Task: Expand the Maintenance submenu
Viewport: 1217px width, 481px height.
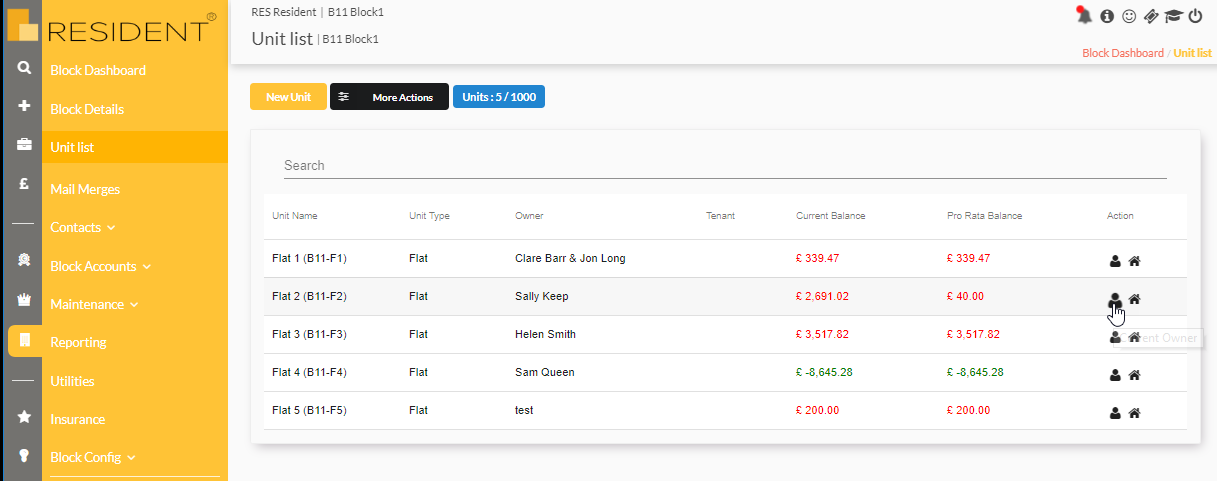Action: coord(94,304)
